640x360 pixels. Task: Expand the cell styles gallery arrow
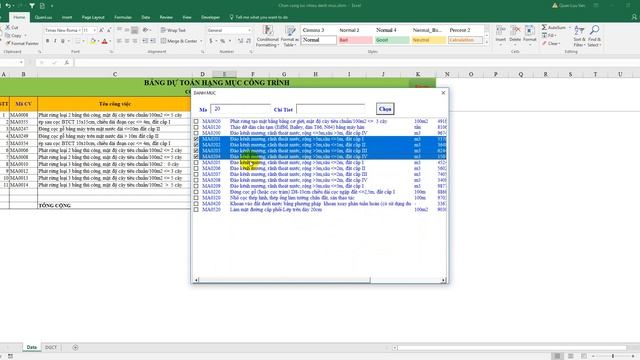(487, 42)
